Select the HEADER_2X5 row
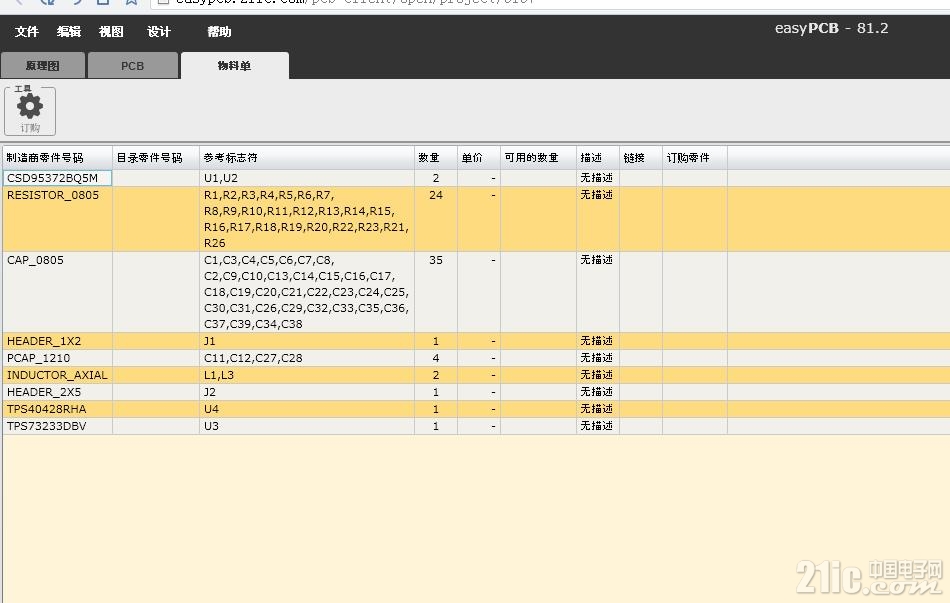 tap(476, 392)
